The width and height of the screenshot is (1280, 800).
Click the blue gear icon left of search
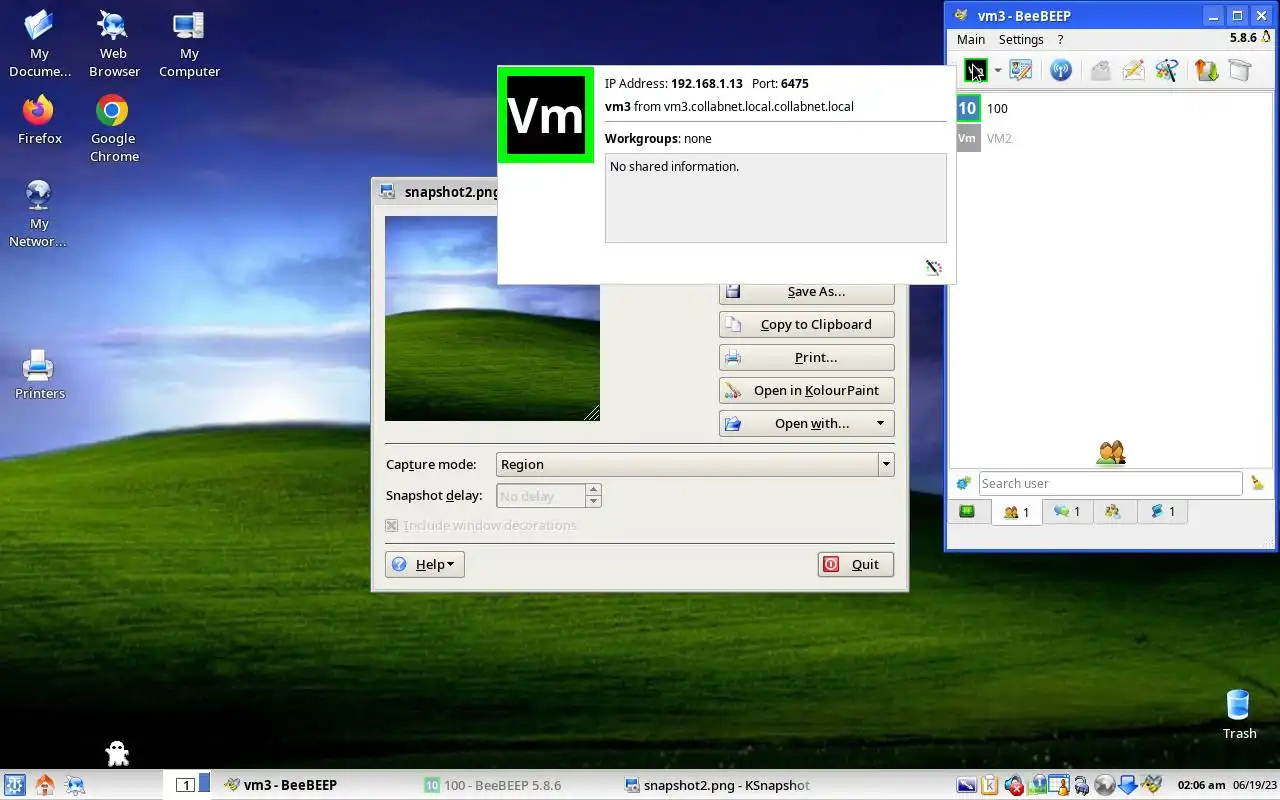pos(964,483)
